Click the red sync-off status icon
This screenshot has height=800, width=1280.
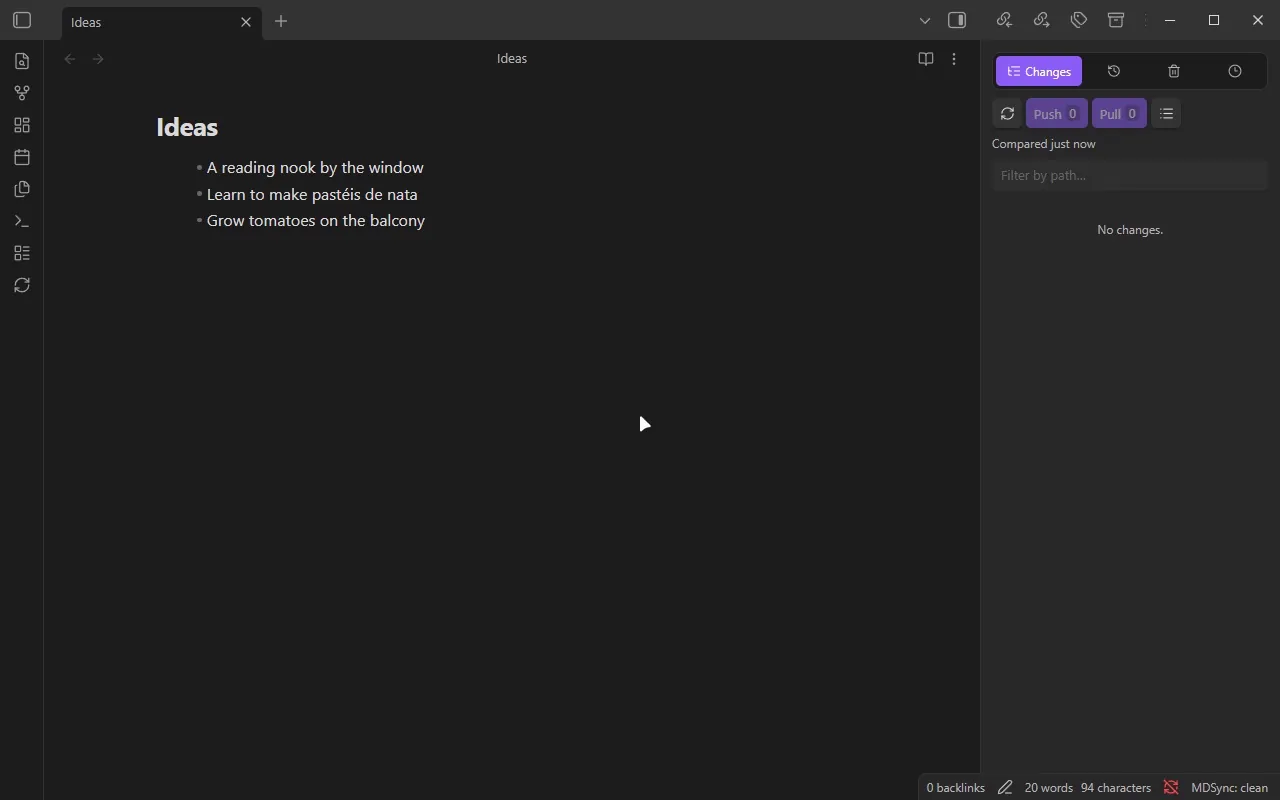[1171, 788]
